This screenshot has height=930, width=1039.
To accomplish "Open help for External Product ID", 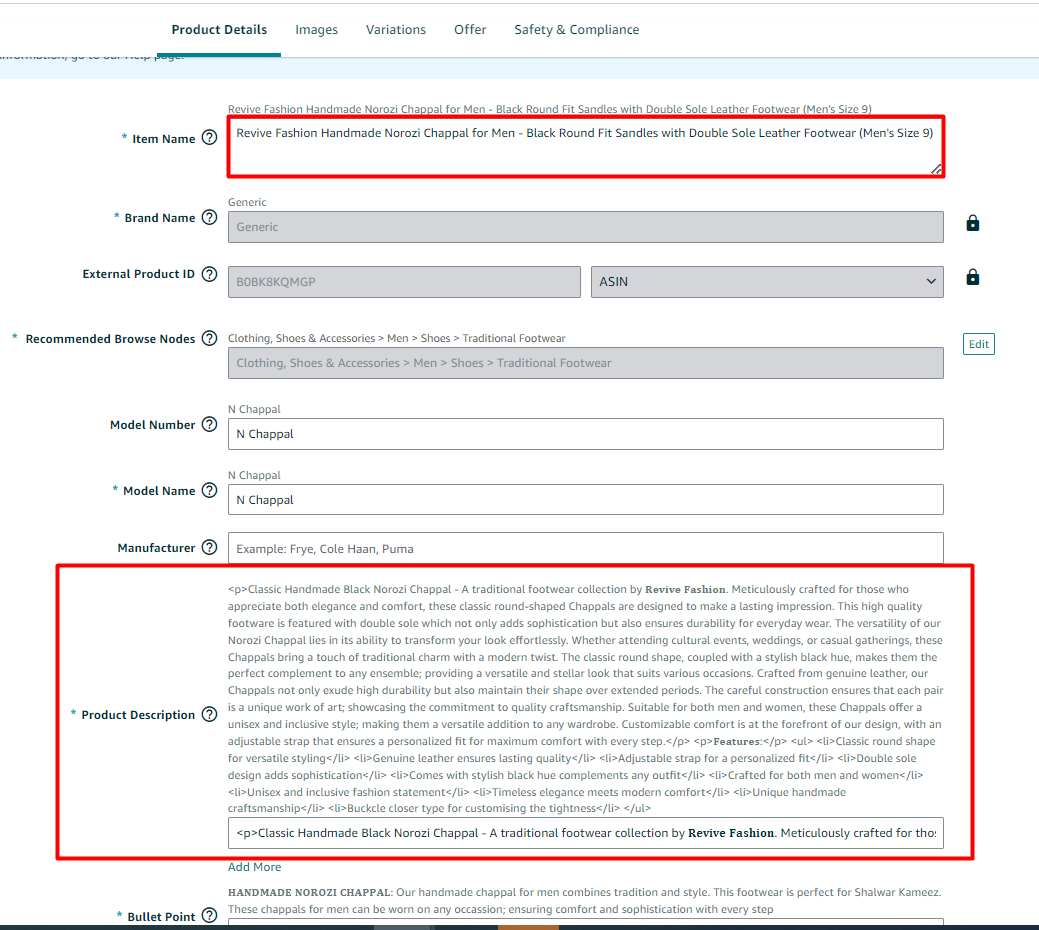I will pos(209,274).
